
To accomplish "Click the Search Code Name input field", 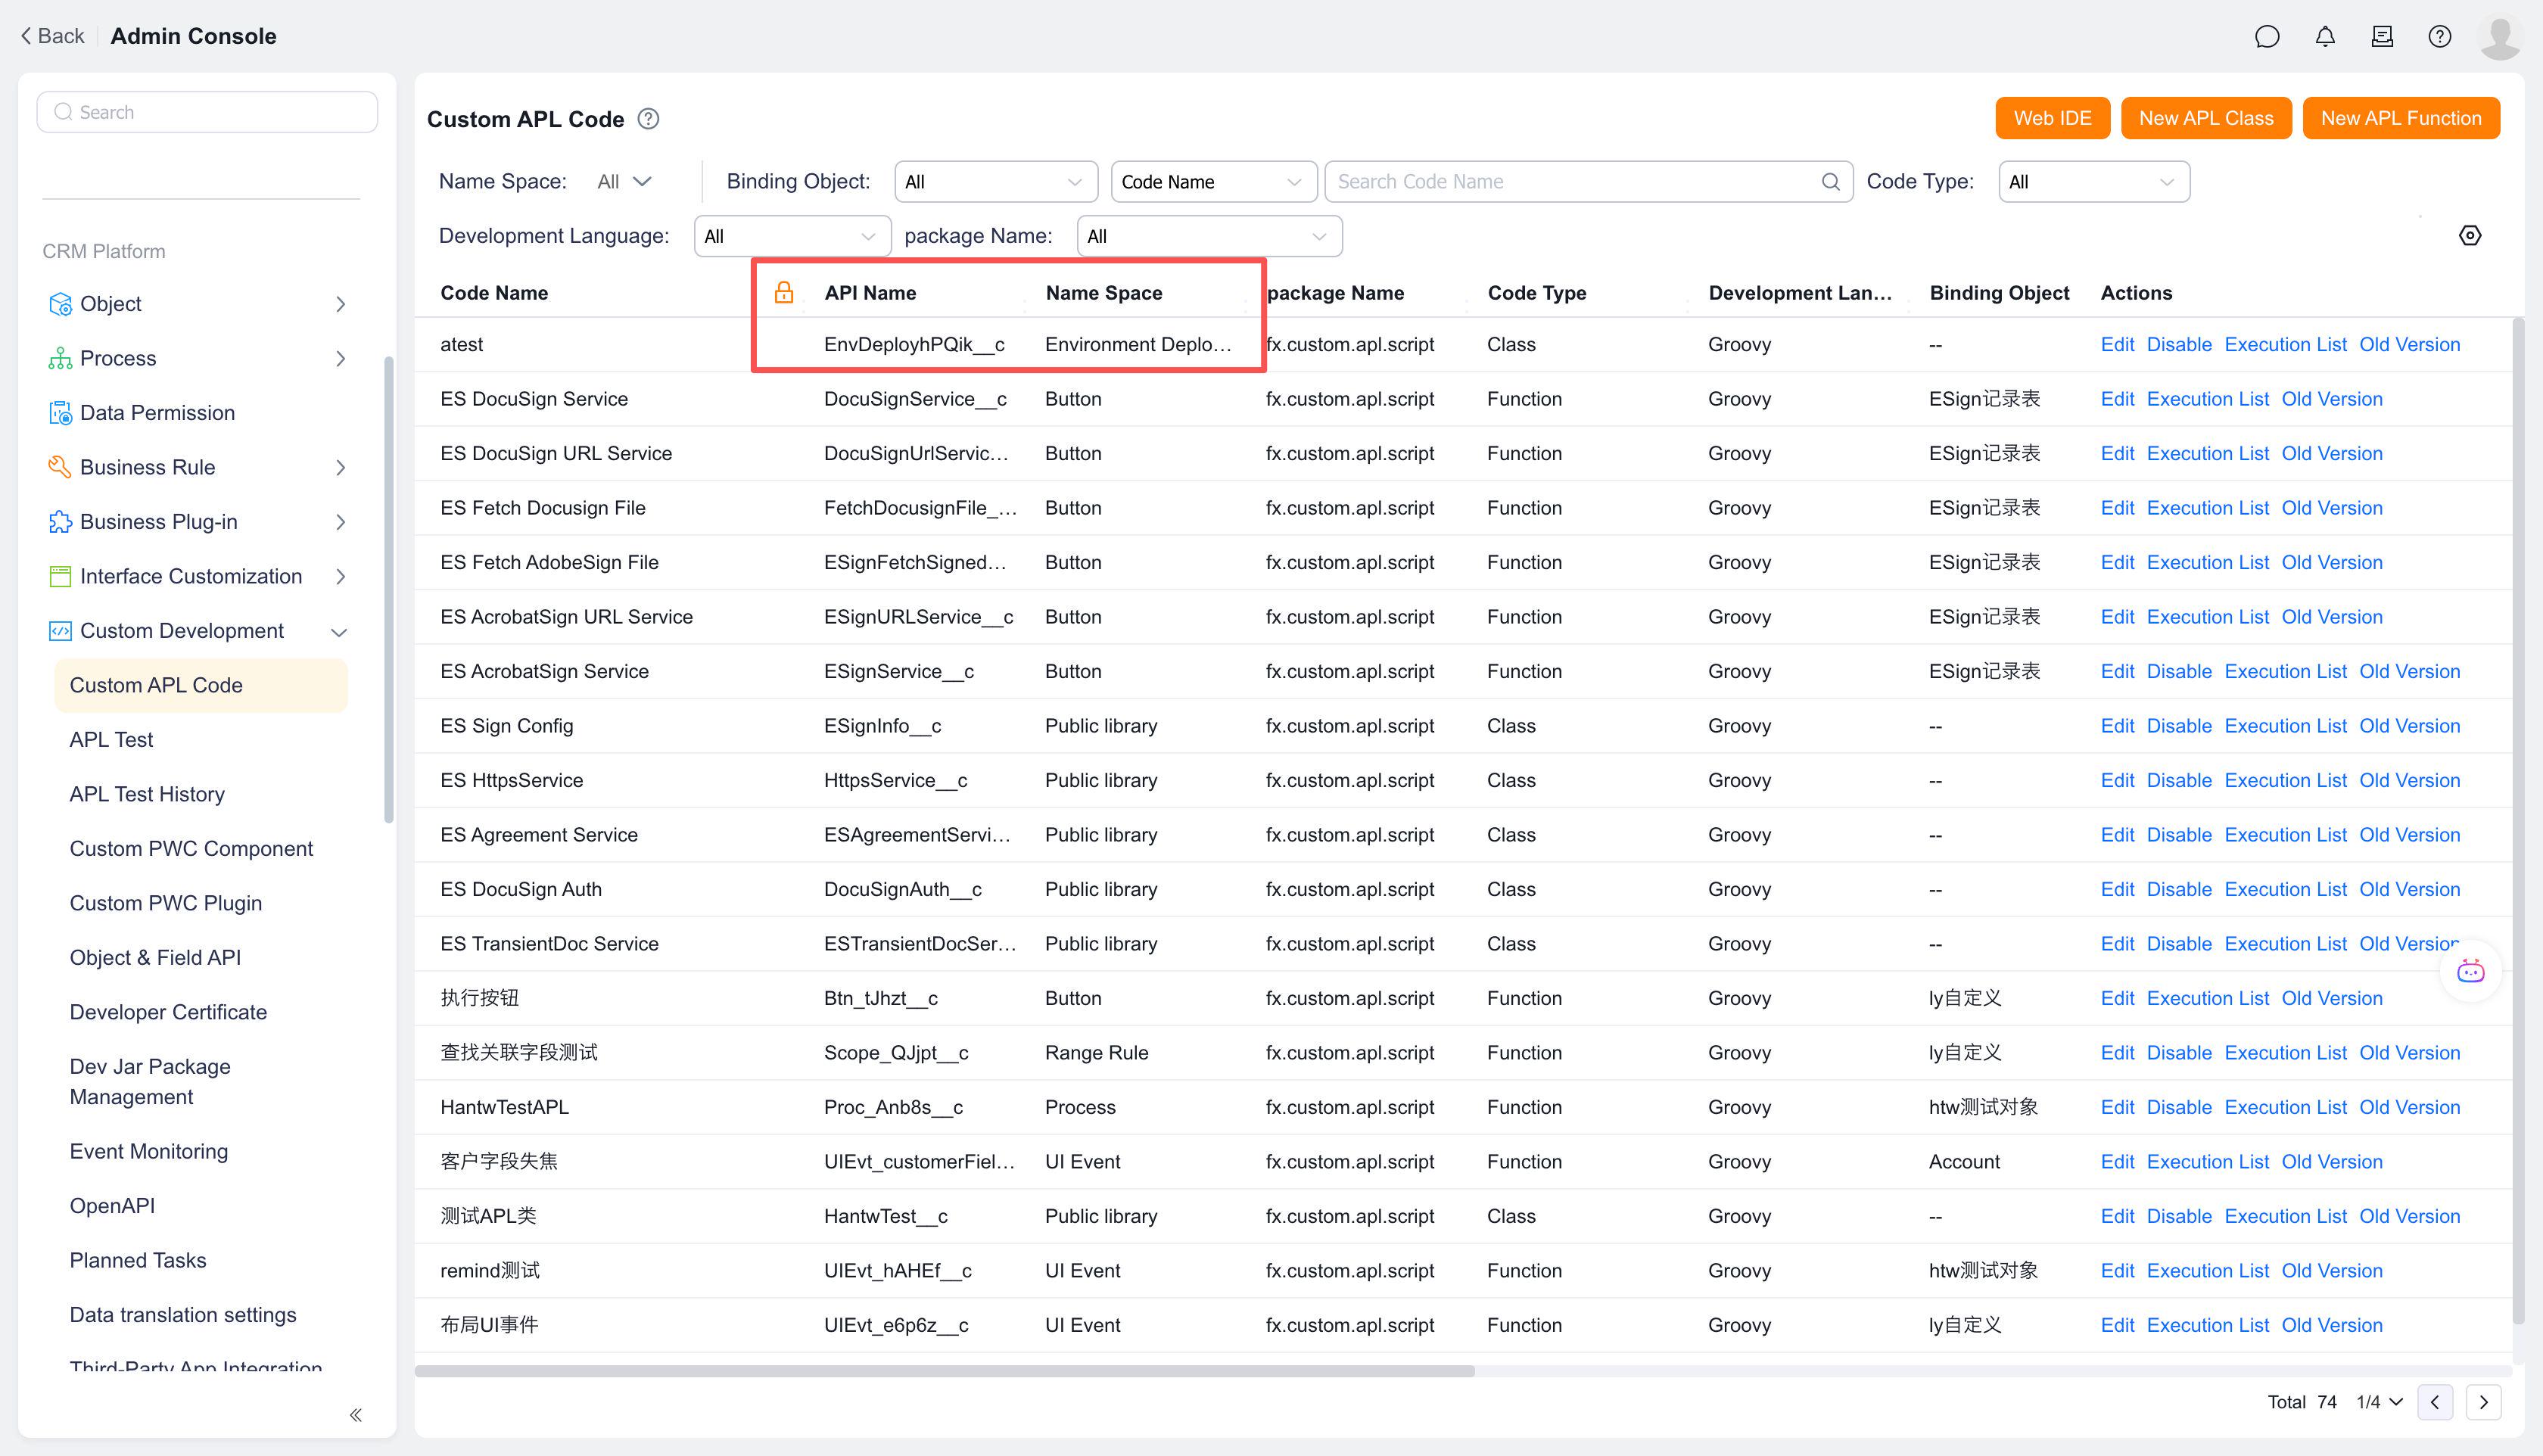I will pyautogui.click(x=1575, y=182).
